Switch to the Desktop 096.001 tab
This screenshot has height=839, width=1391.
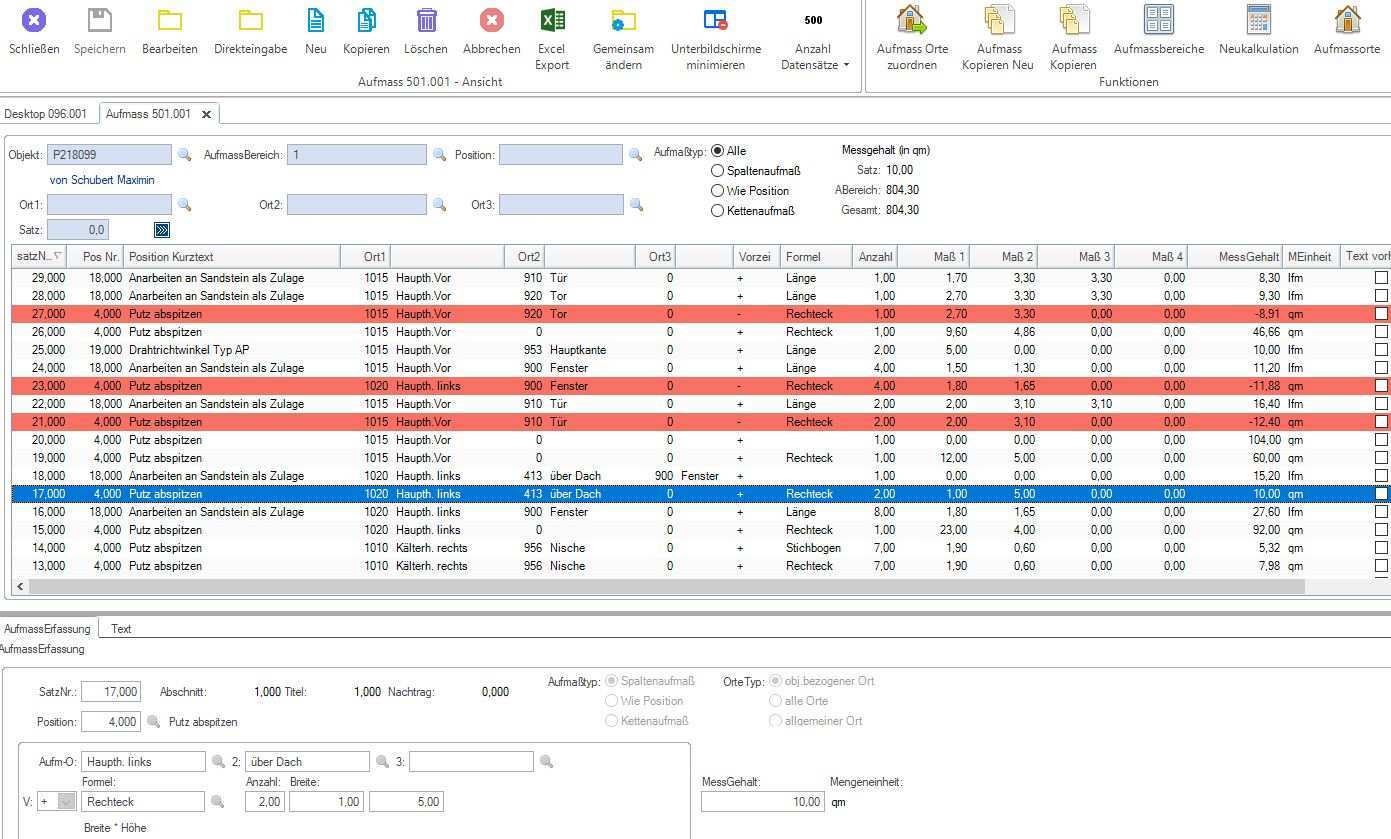pos(45,114)
